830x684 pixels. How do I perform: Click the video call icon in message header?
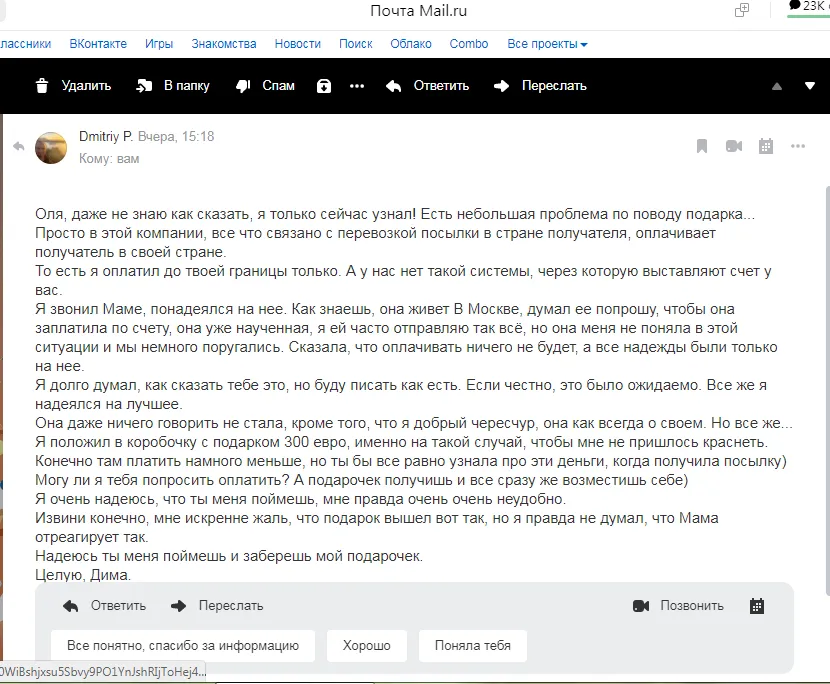(x=734, y=146)
